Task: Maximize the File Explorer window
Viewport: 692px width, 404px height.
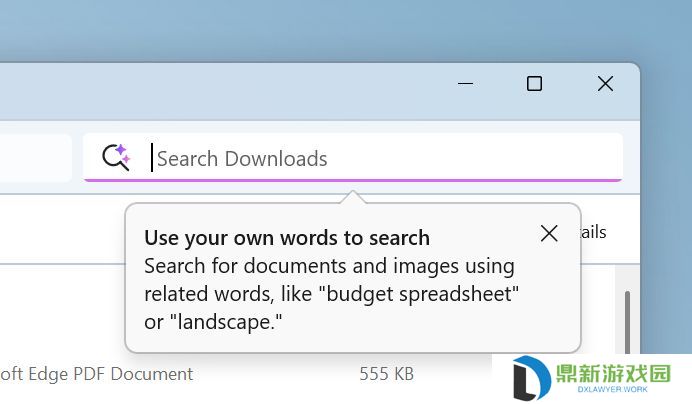Action: point(534,83)
